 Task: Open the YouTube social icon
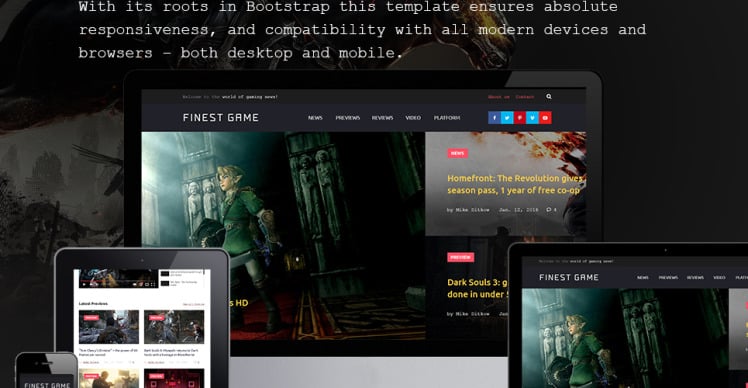coord(545,118)
